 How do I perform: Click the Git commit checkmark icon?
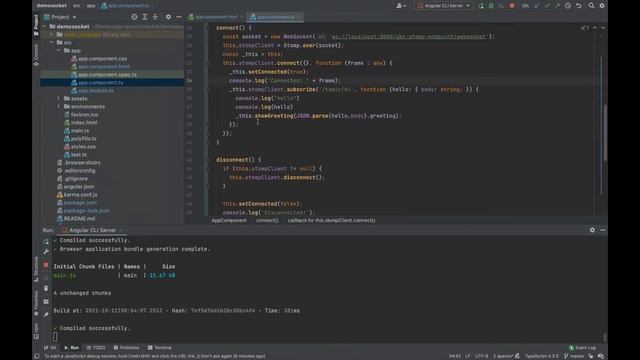[x=547, y=6]
